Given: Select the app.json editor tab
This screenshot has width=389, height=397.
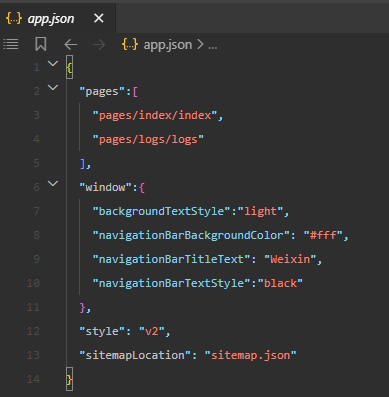Looking at the screenshot, I should pyautogui.click(x=58, y=18).
